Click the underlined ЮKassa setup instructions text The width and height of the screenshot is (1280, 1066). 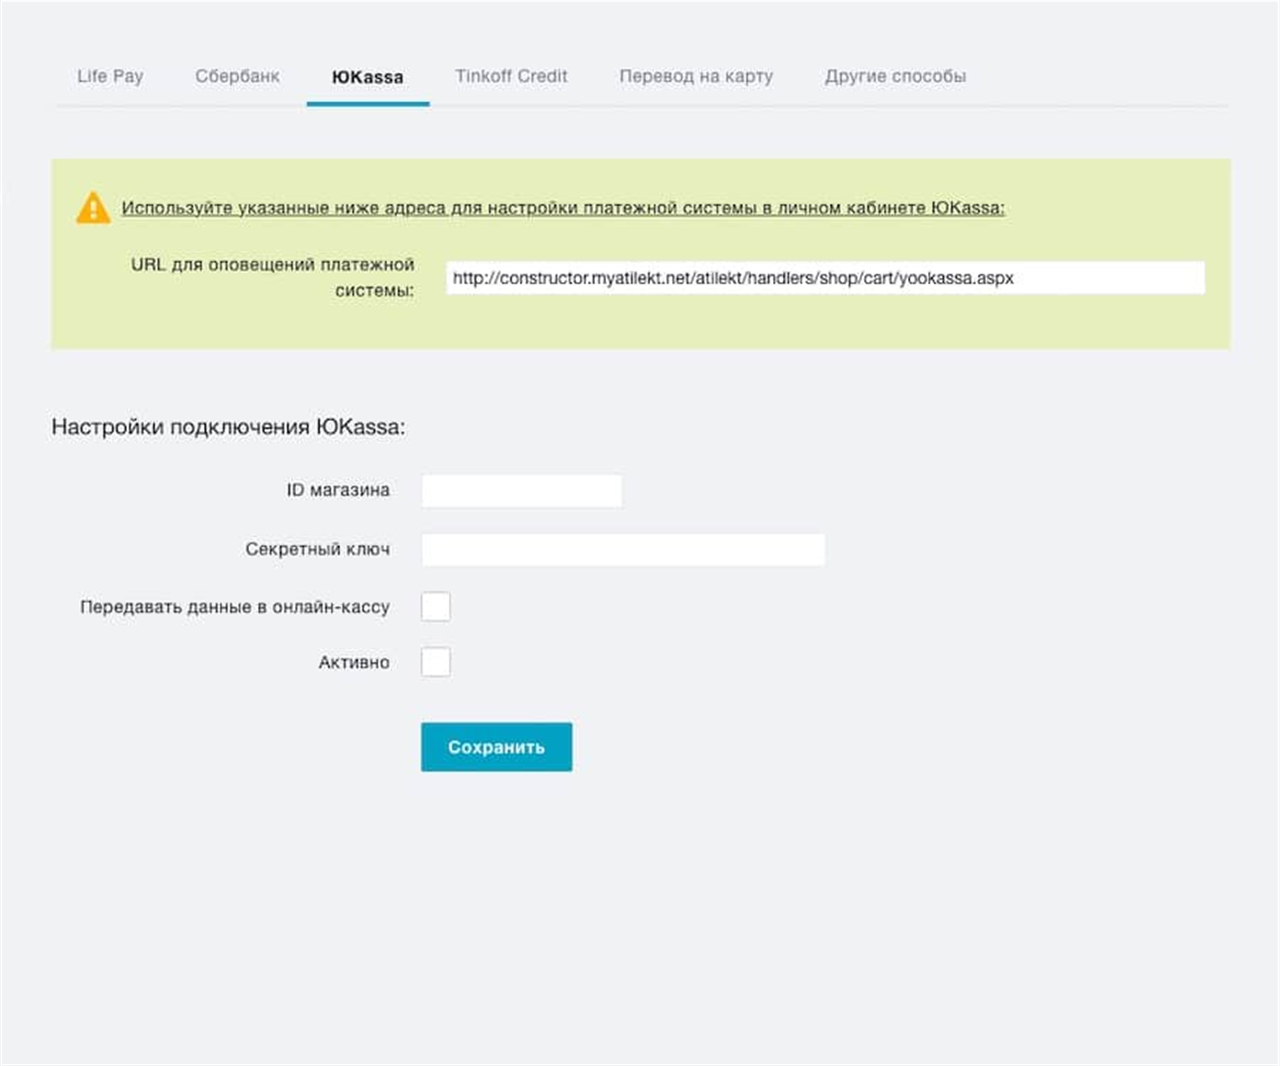click(563, 208)
